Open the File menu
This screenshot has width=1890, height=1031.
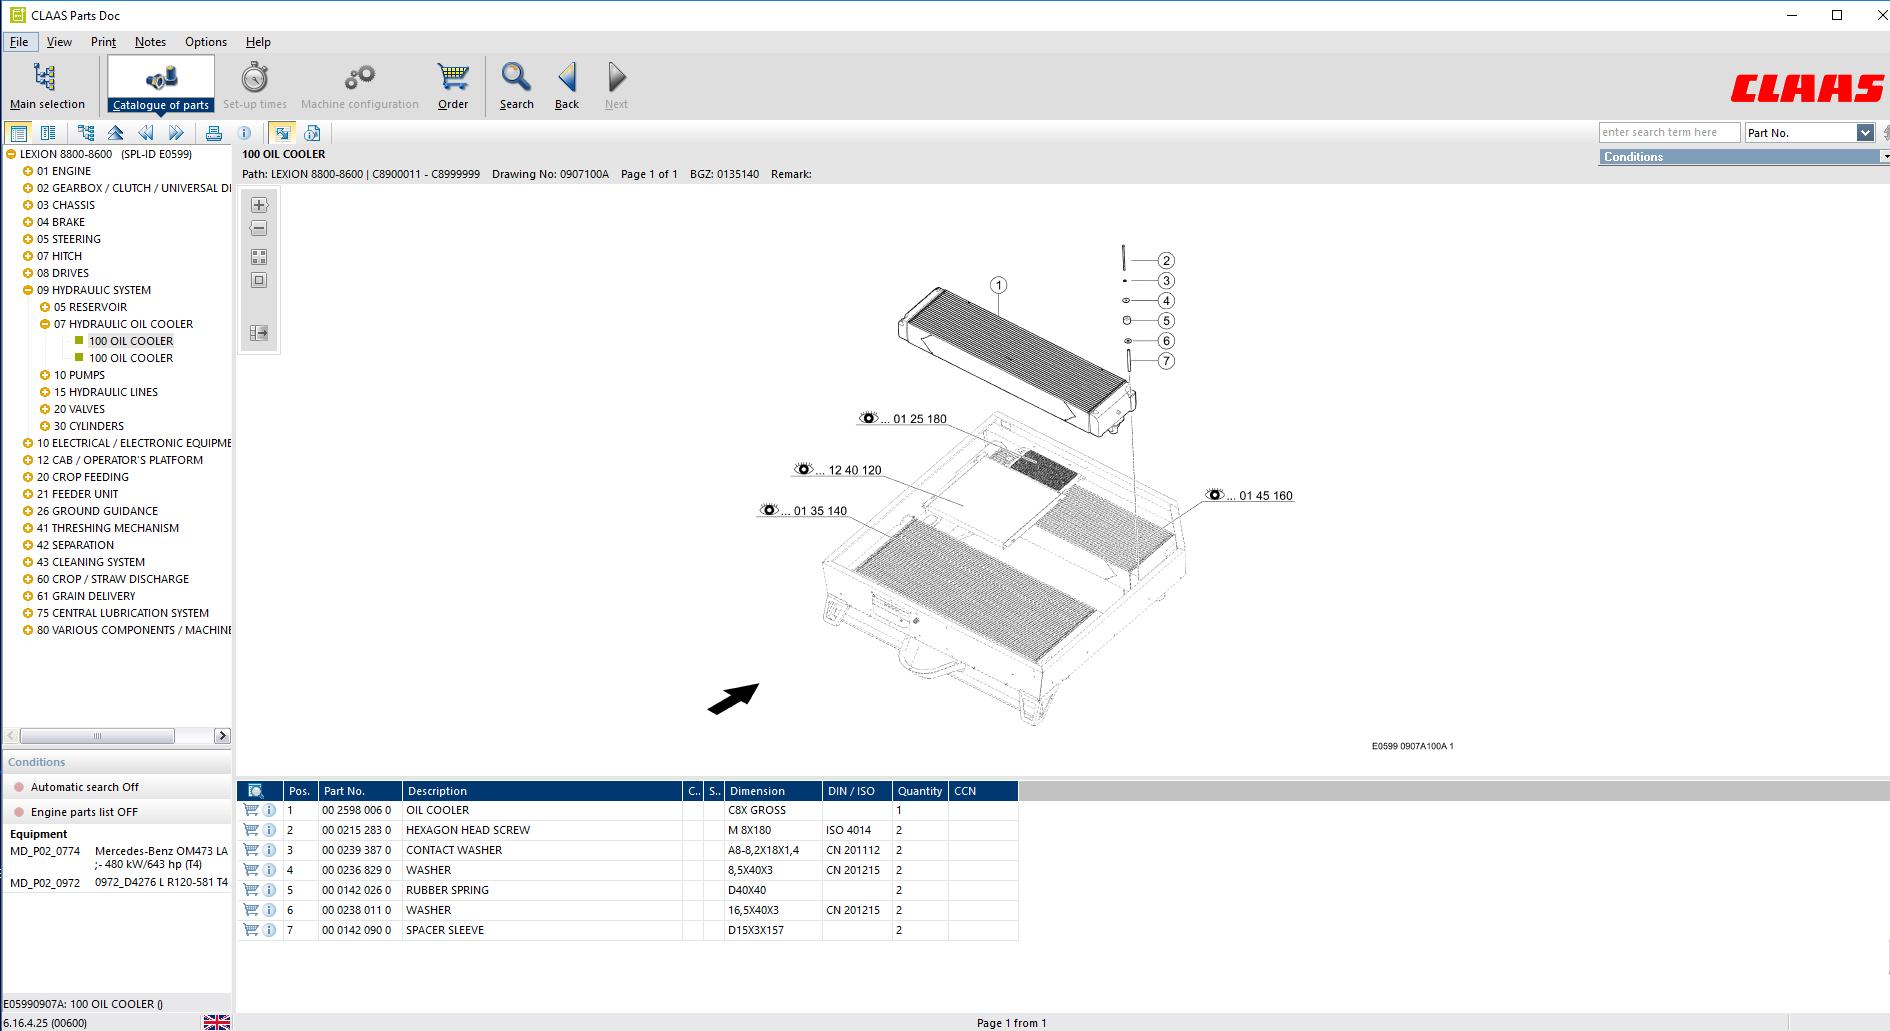19,42
